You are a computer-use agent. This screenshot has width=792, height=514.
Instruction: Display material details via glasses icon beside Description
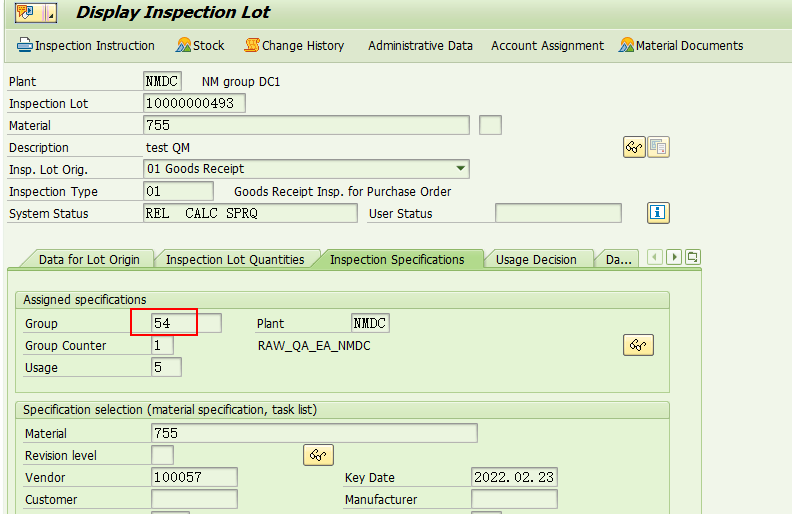click(x=634, y=147)
